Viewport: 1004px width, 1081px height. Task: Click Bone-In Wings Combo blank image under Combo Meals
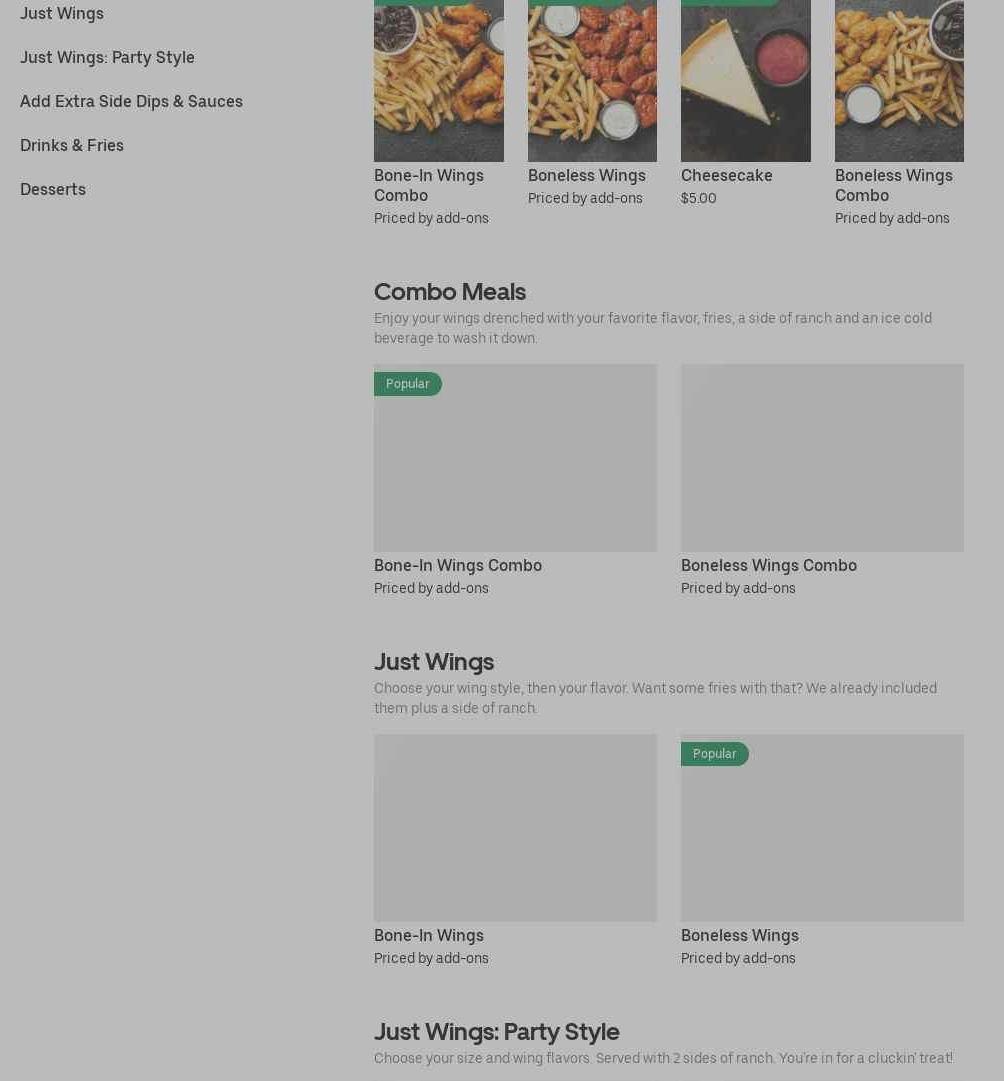515,458
